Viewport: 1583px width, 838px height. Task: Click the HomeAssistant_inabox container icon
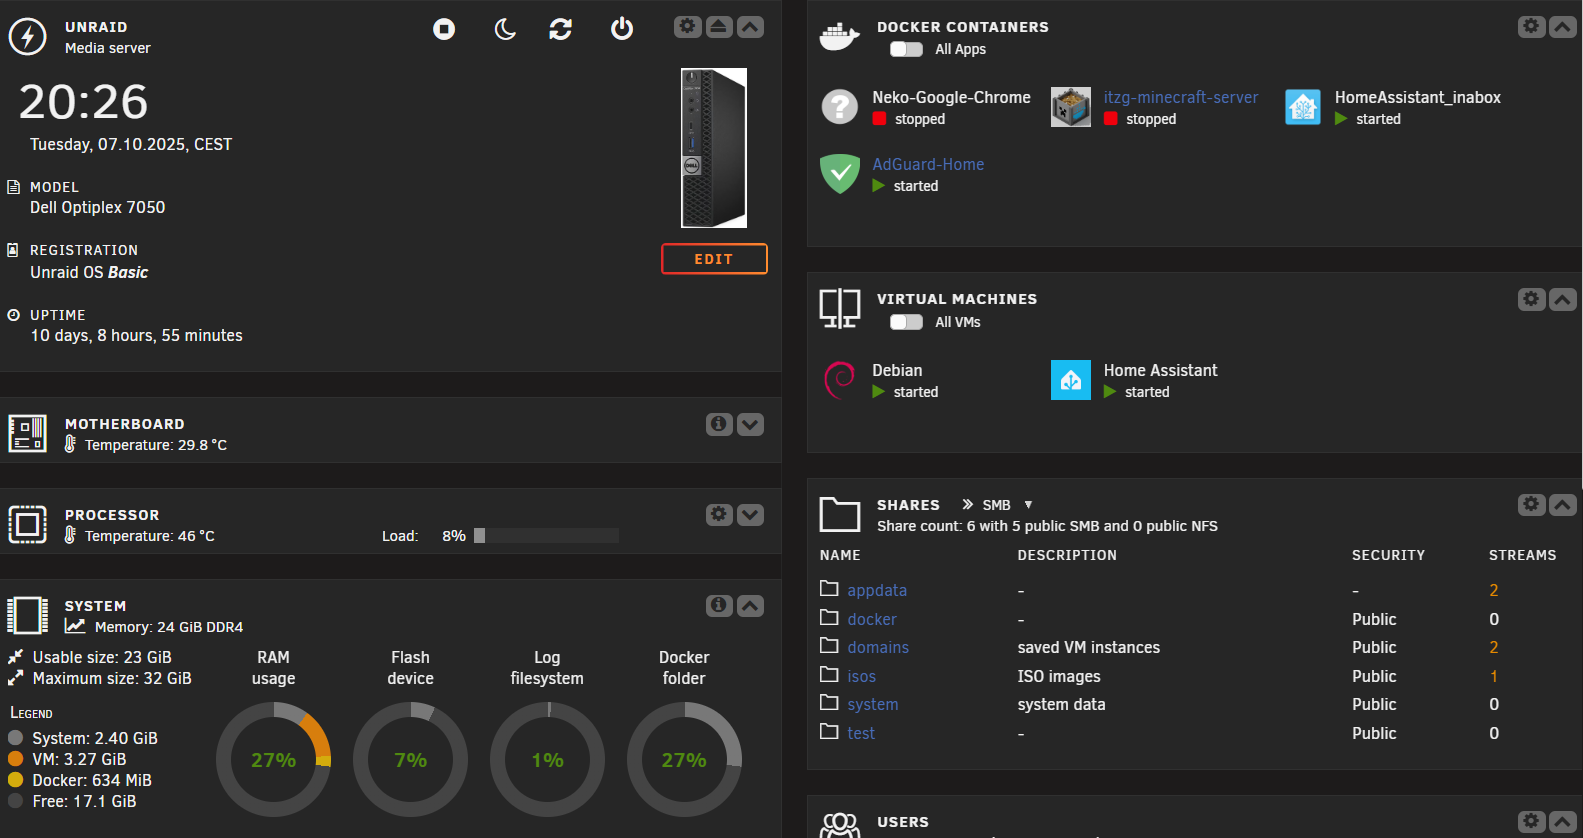pos(1303,106)
